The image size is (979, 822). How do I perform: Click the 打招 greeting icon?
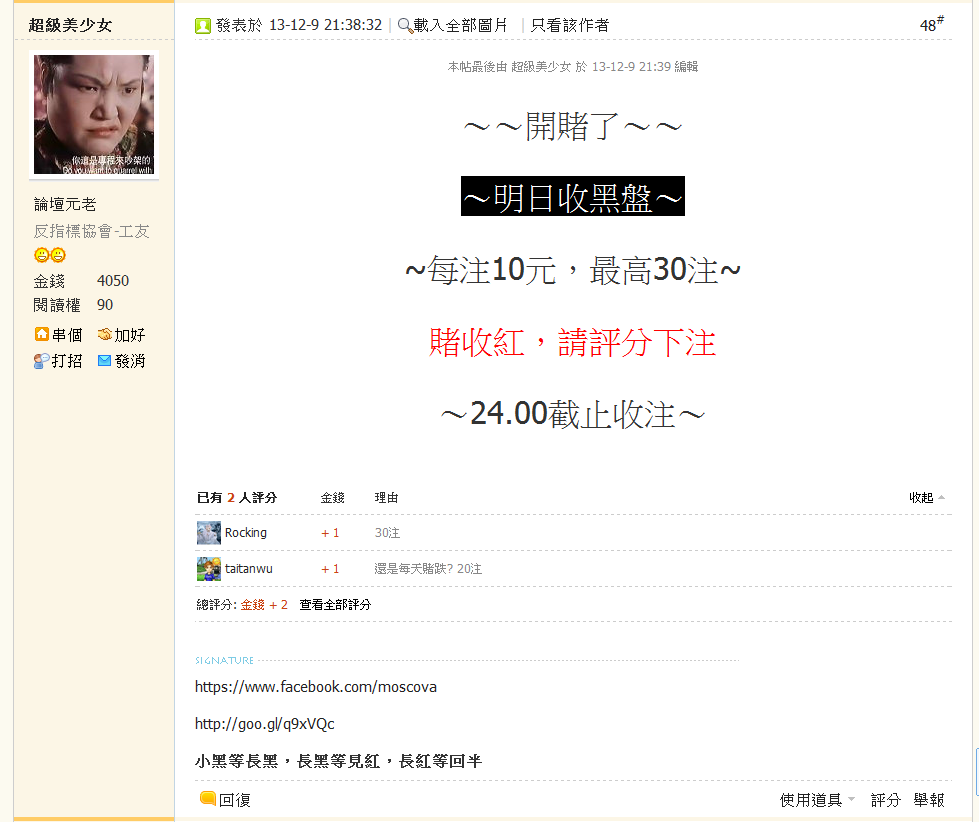[x=41, y=361]
